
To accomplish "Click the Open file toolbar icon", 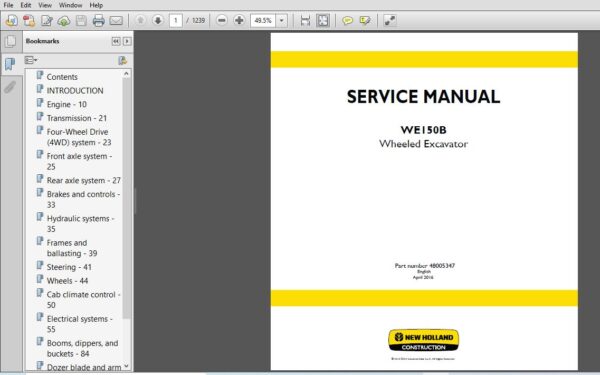I will point(11,20).
